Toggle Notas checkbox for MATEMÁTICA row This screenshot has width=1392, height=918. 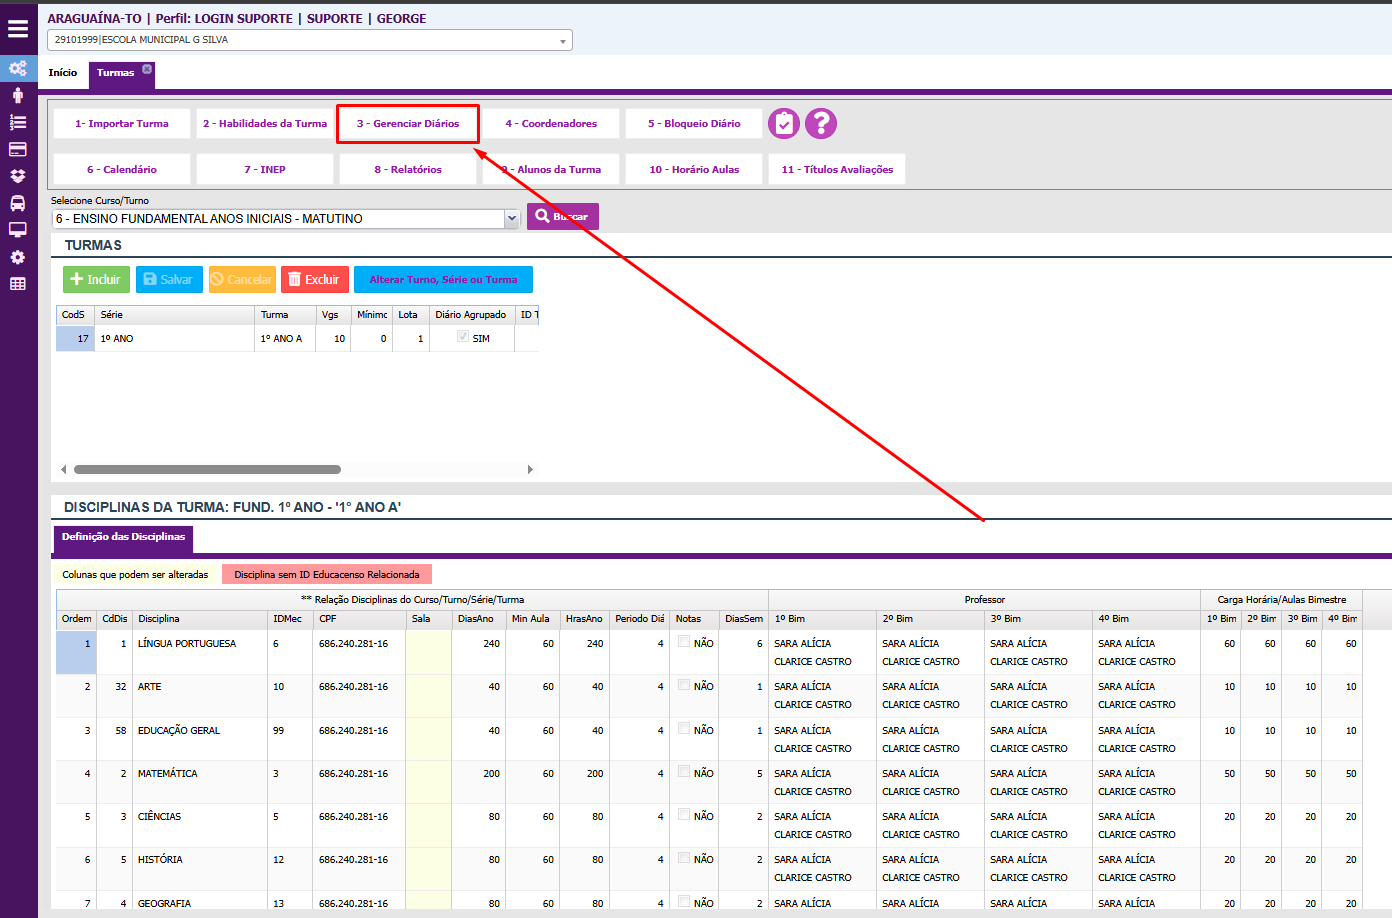(684, 772)
